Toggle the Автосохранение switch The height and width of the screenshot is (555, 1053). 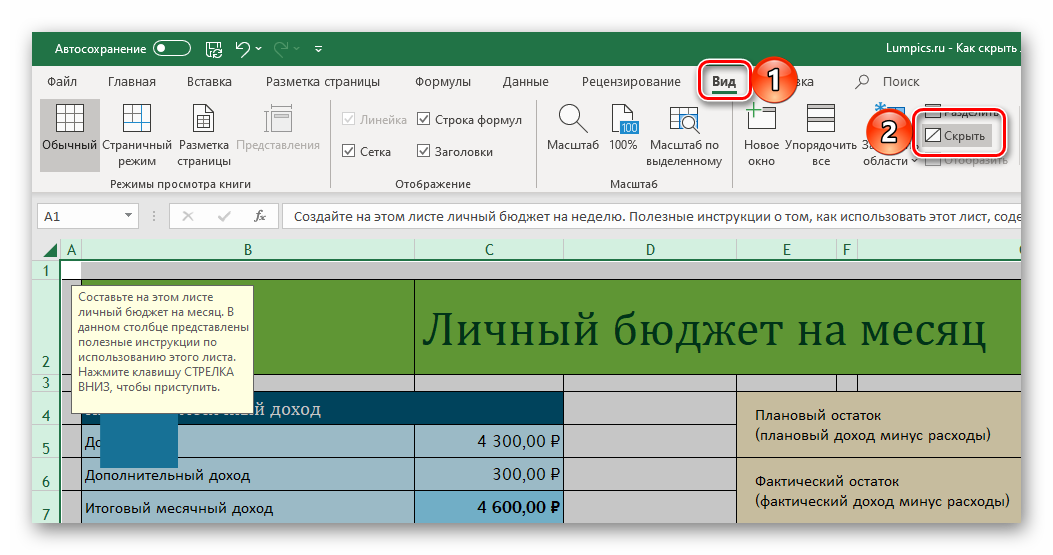point(171,47)
